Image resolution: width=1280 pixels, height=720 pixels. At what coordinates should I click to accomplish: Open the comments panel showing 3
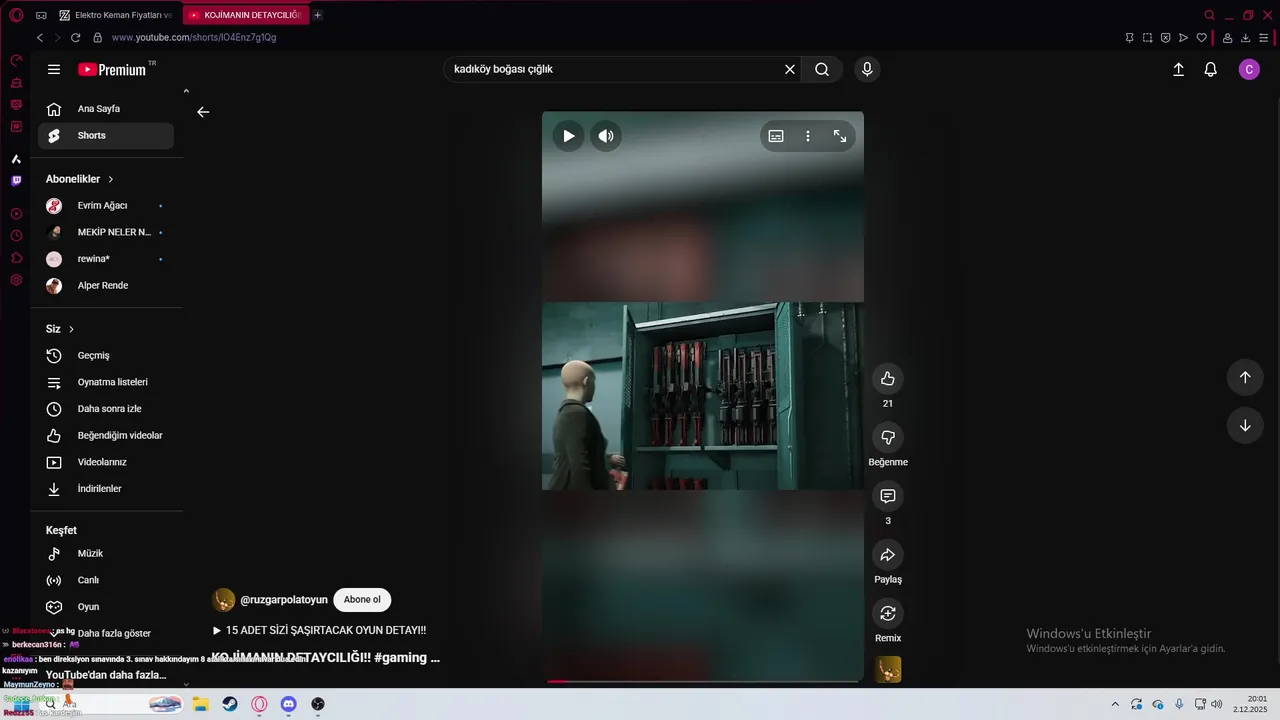[x=887, y=496]
